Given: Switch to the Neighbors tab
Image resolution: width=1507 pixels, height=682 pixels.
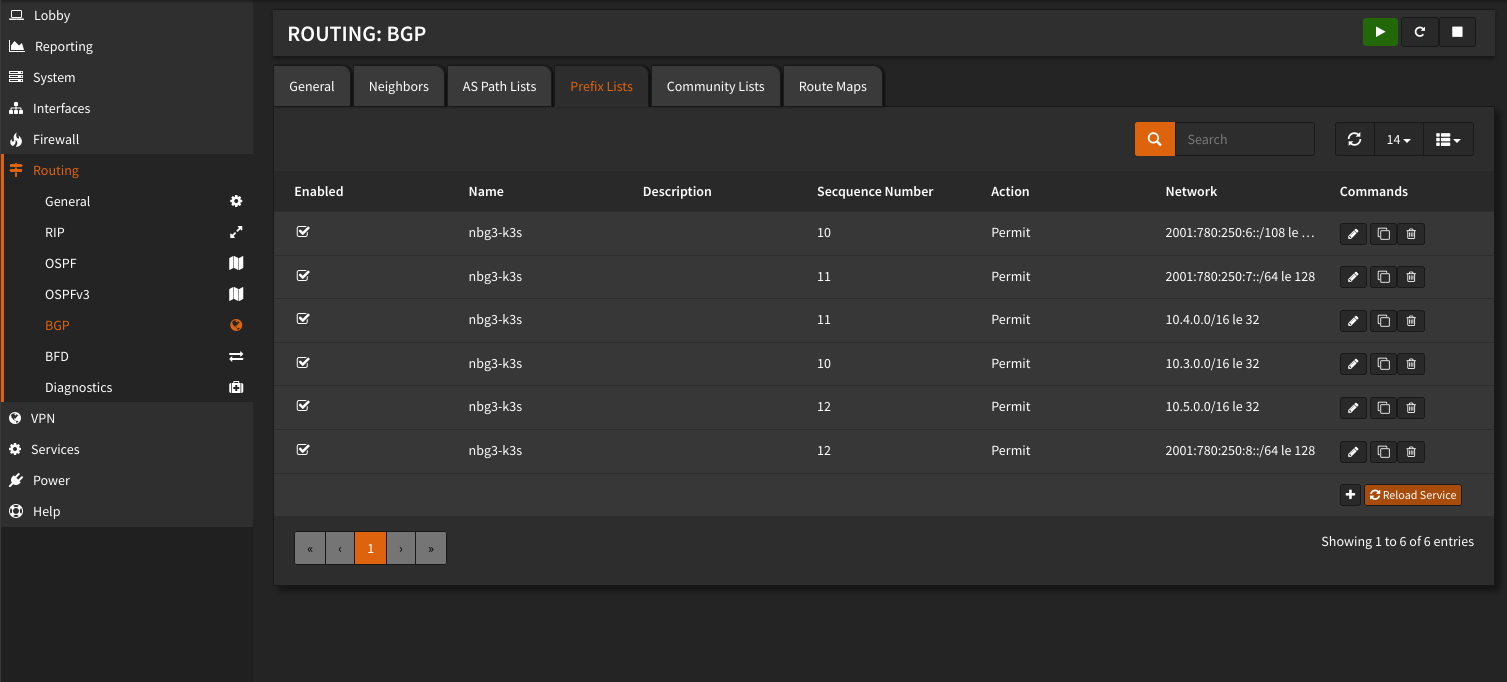Looking at the screenshot, I should (398, 87).
